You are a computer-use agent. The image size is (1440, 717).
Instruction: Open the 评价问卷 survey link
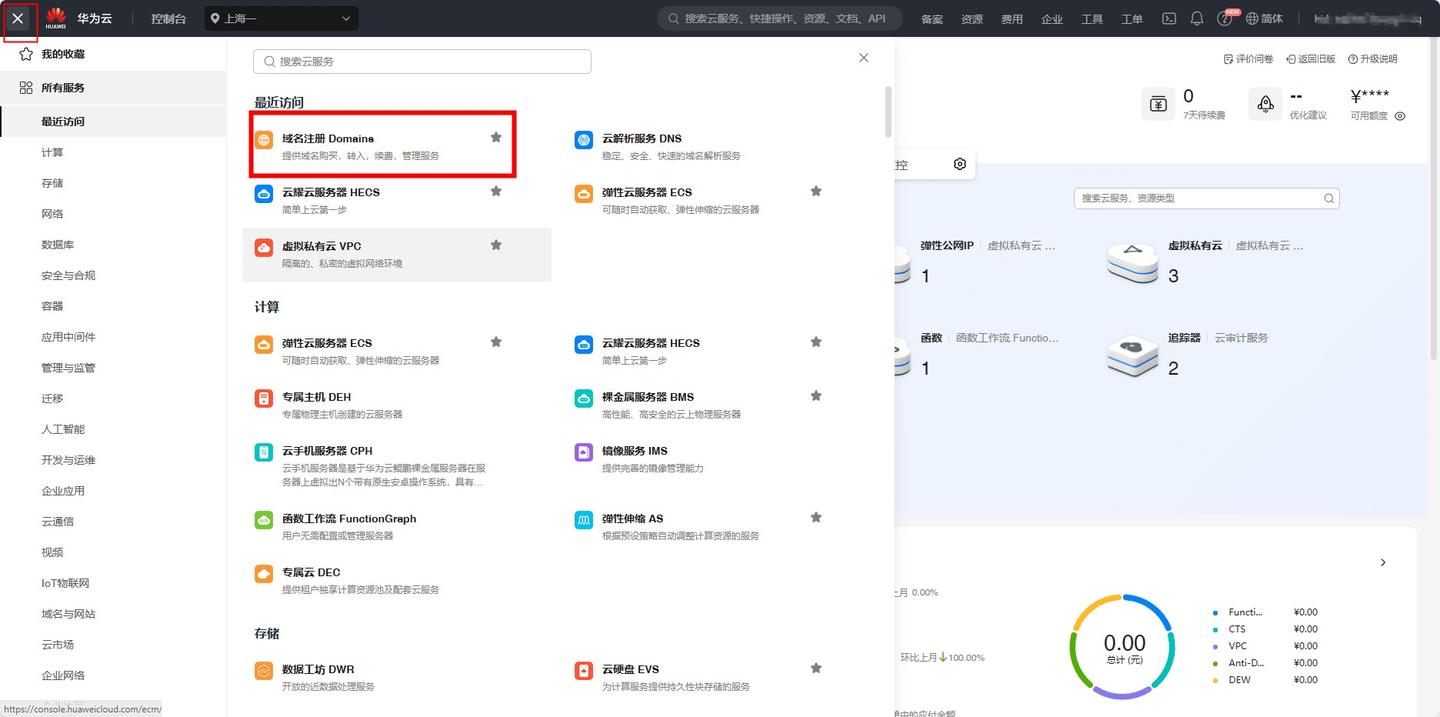pos(1248,59)
